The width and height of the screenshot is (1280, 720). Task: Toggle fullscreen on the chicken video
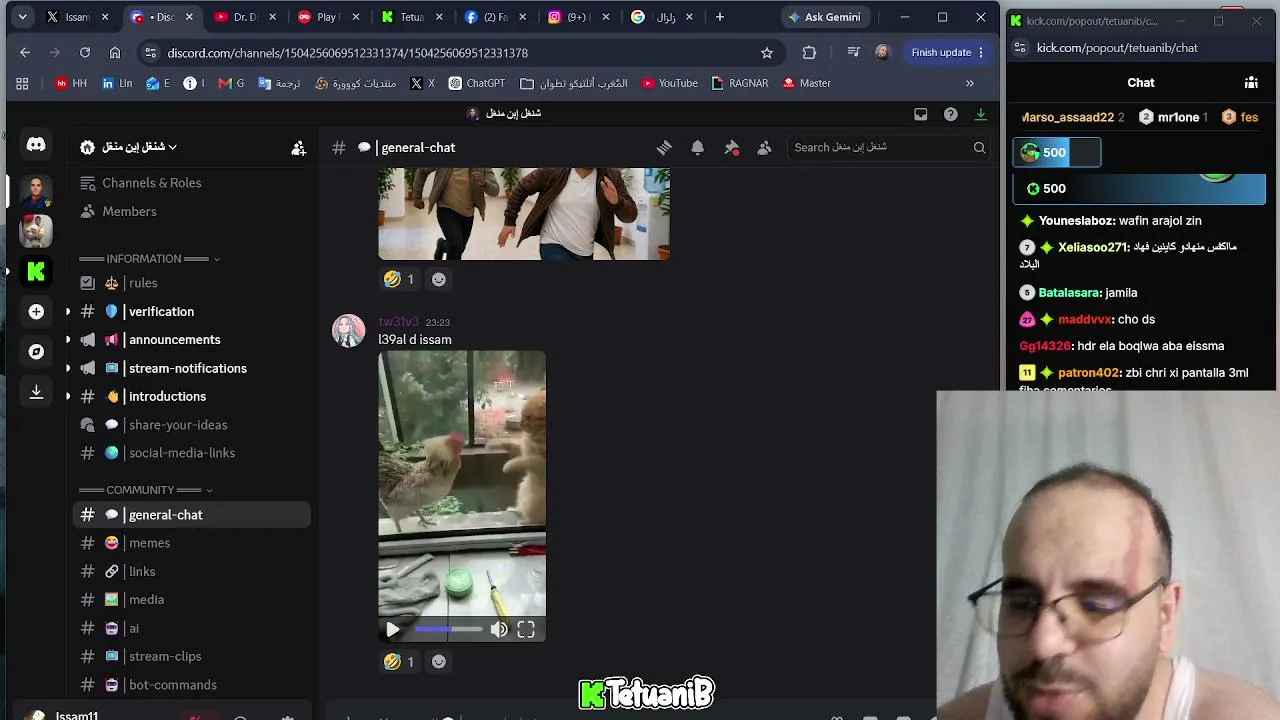click(526, 630)
